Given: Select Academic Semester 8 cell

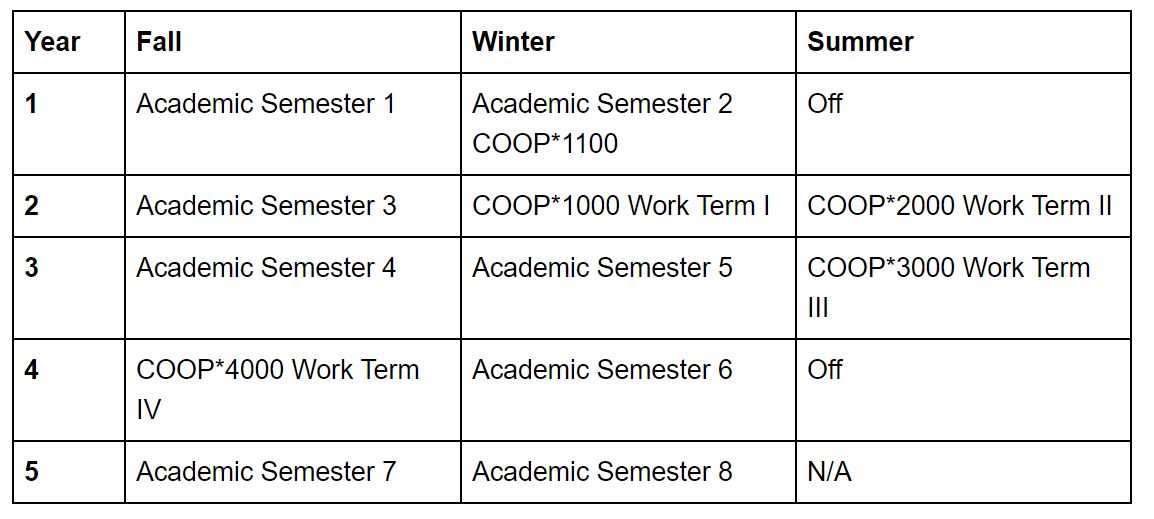Looking at the screenshot, I should 629,472.
